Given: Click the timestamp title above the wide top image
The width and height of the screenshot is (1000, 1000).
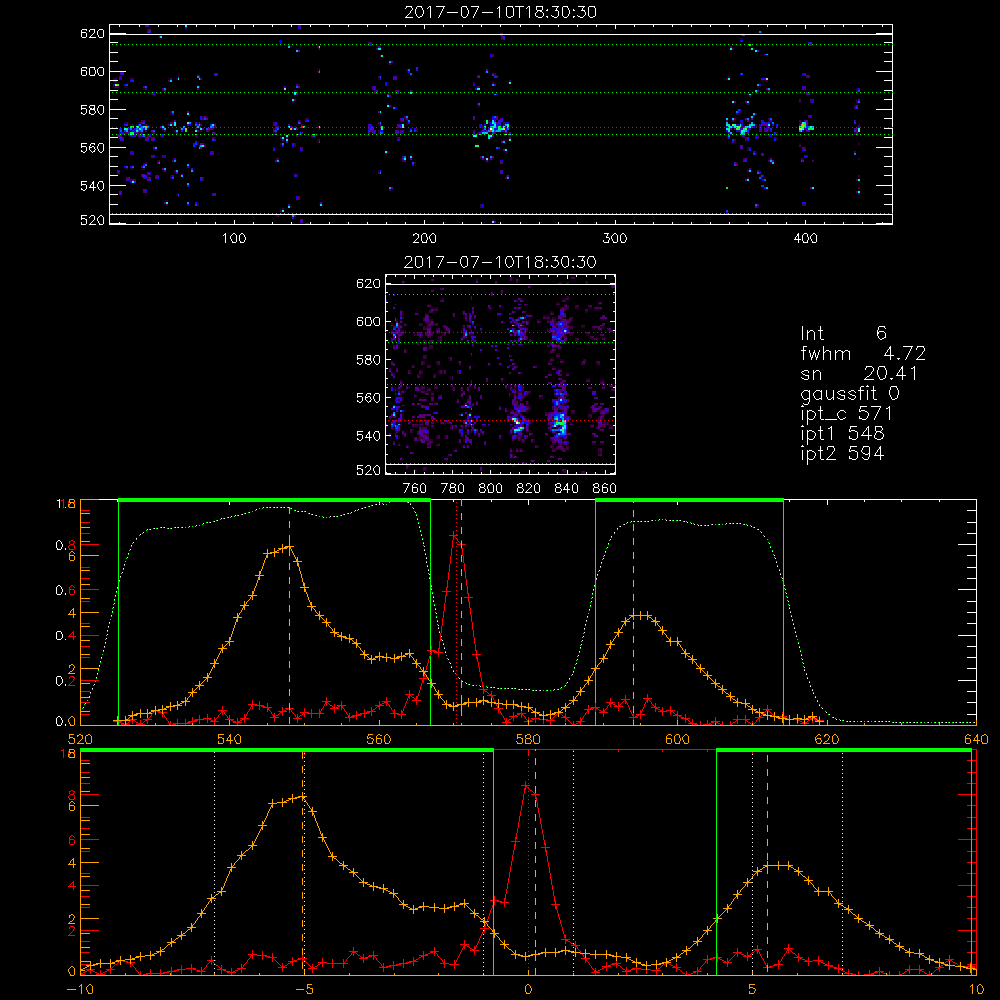Looking at the screenshot, I should pos(501,12).
